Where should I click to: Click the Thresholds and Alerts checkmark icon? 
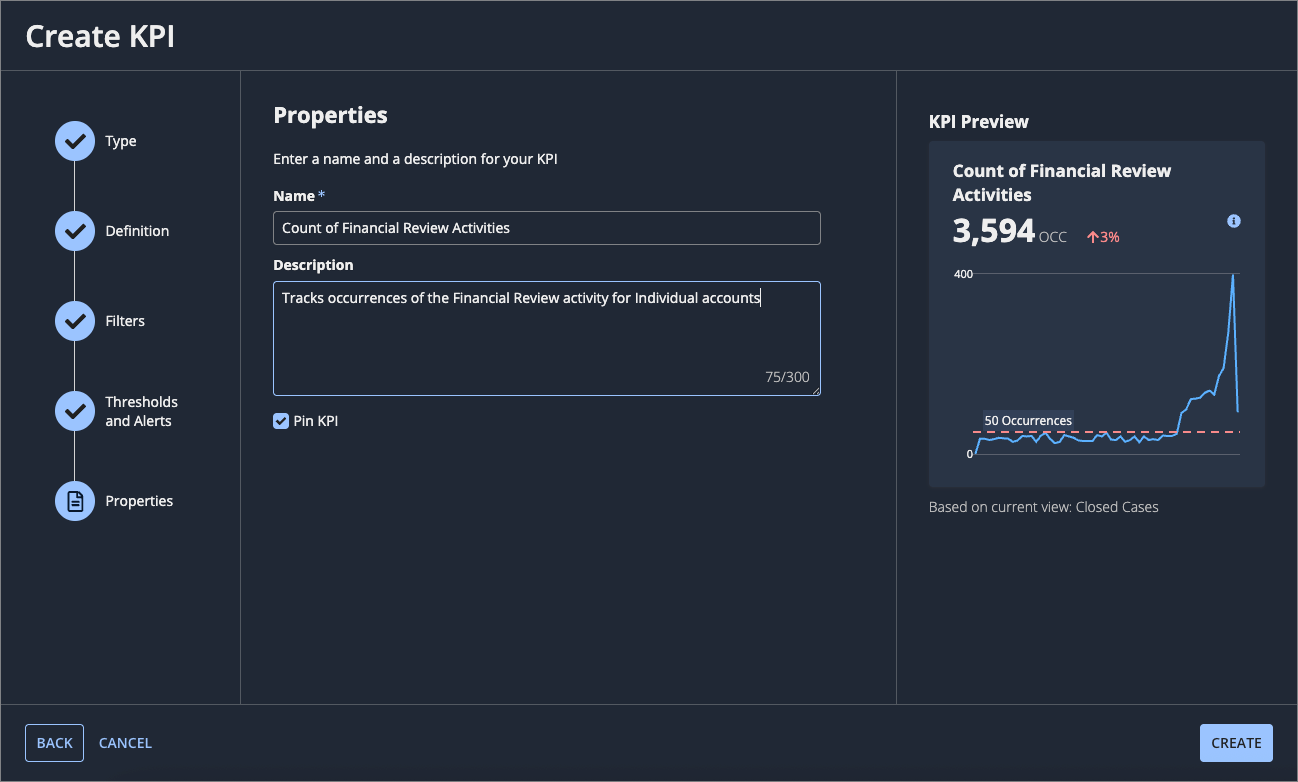74,411
